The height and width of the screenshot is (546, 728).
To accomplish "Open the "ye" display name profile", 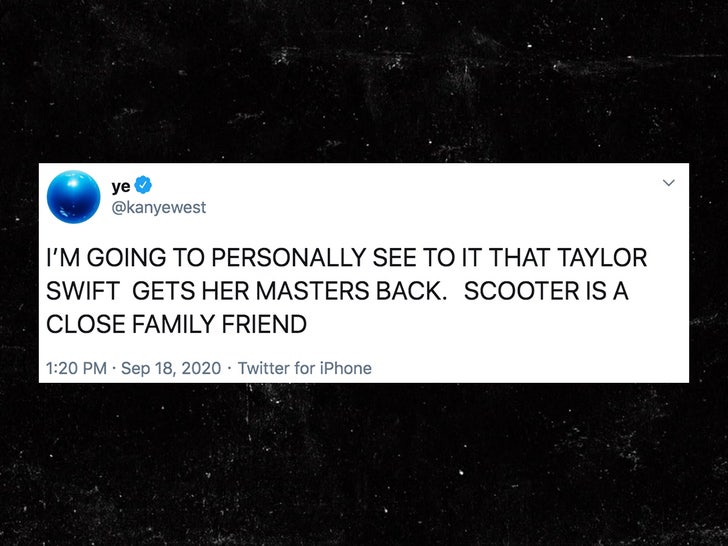I will click(121, 186).
